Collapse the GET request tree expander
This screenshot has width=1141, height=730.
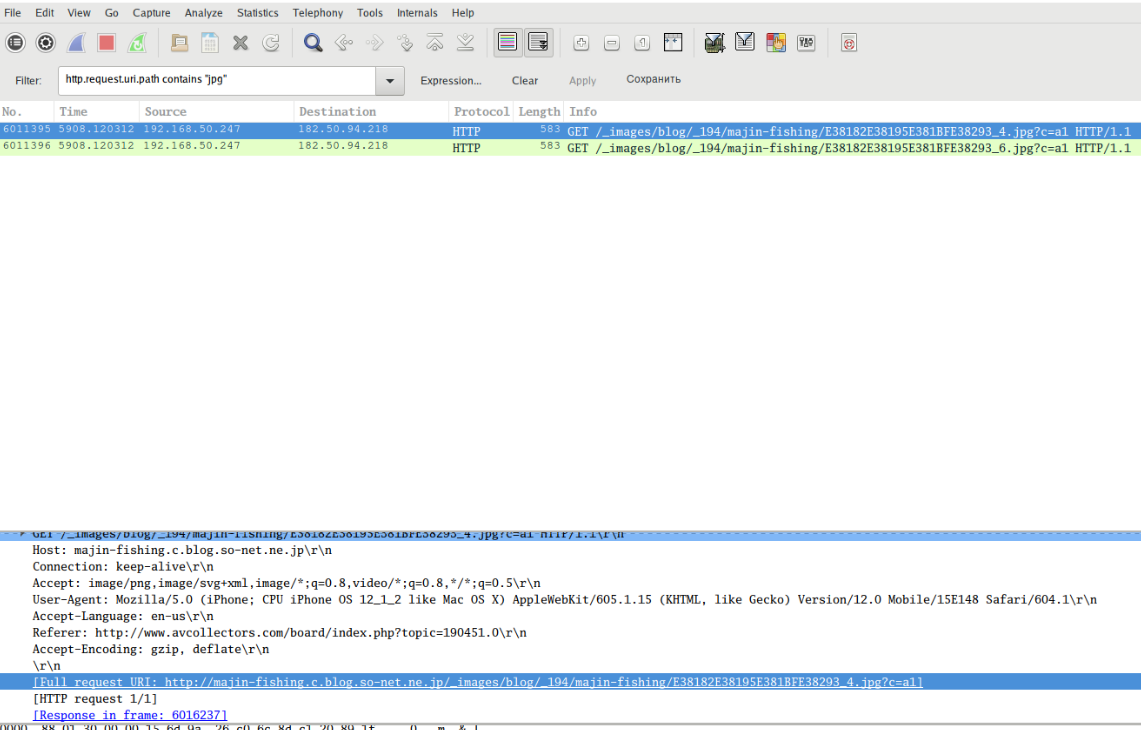tap(22, 534)
